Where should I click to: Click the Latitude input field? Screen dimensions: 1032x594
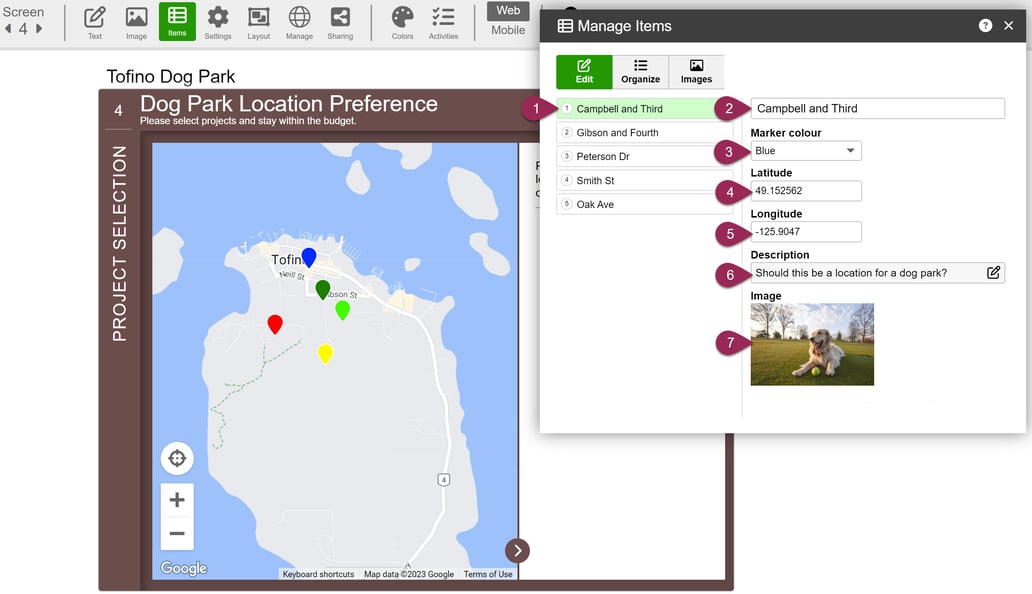pyautogui.click(x=806, y=191)
